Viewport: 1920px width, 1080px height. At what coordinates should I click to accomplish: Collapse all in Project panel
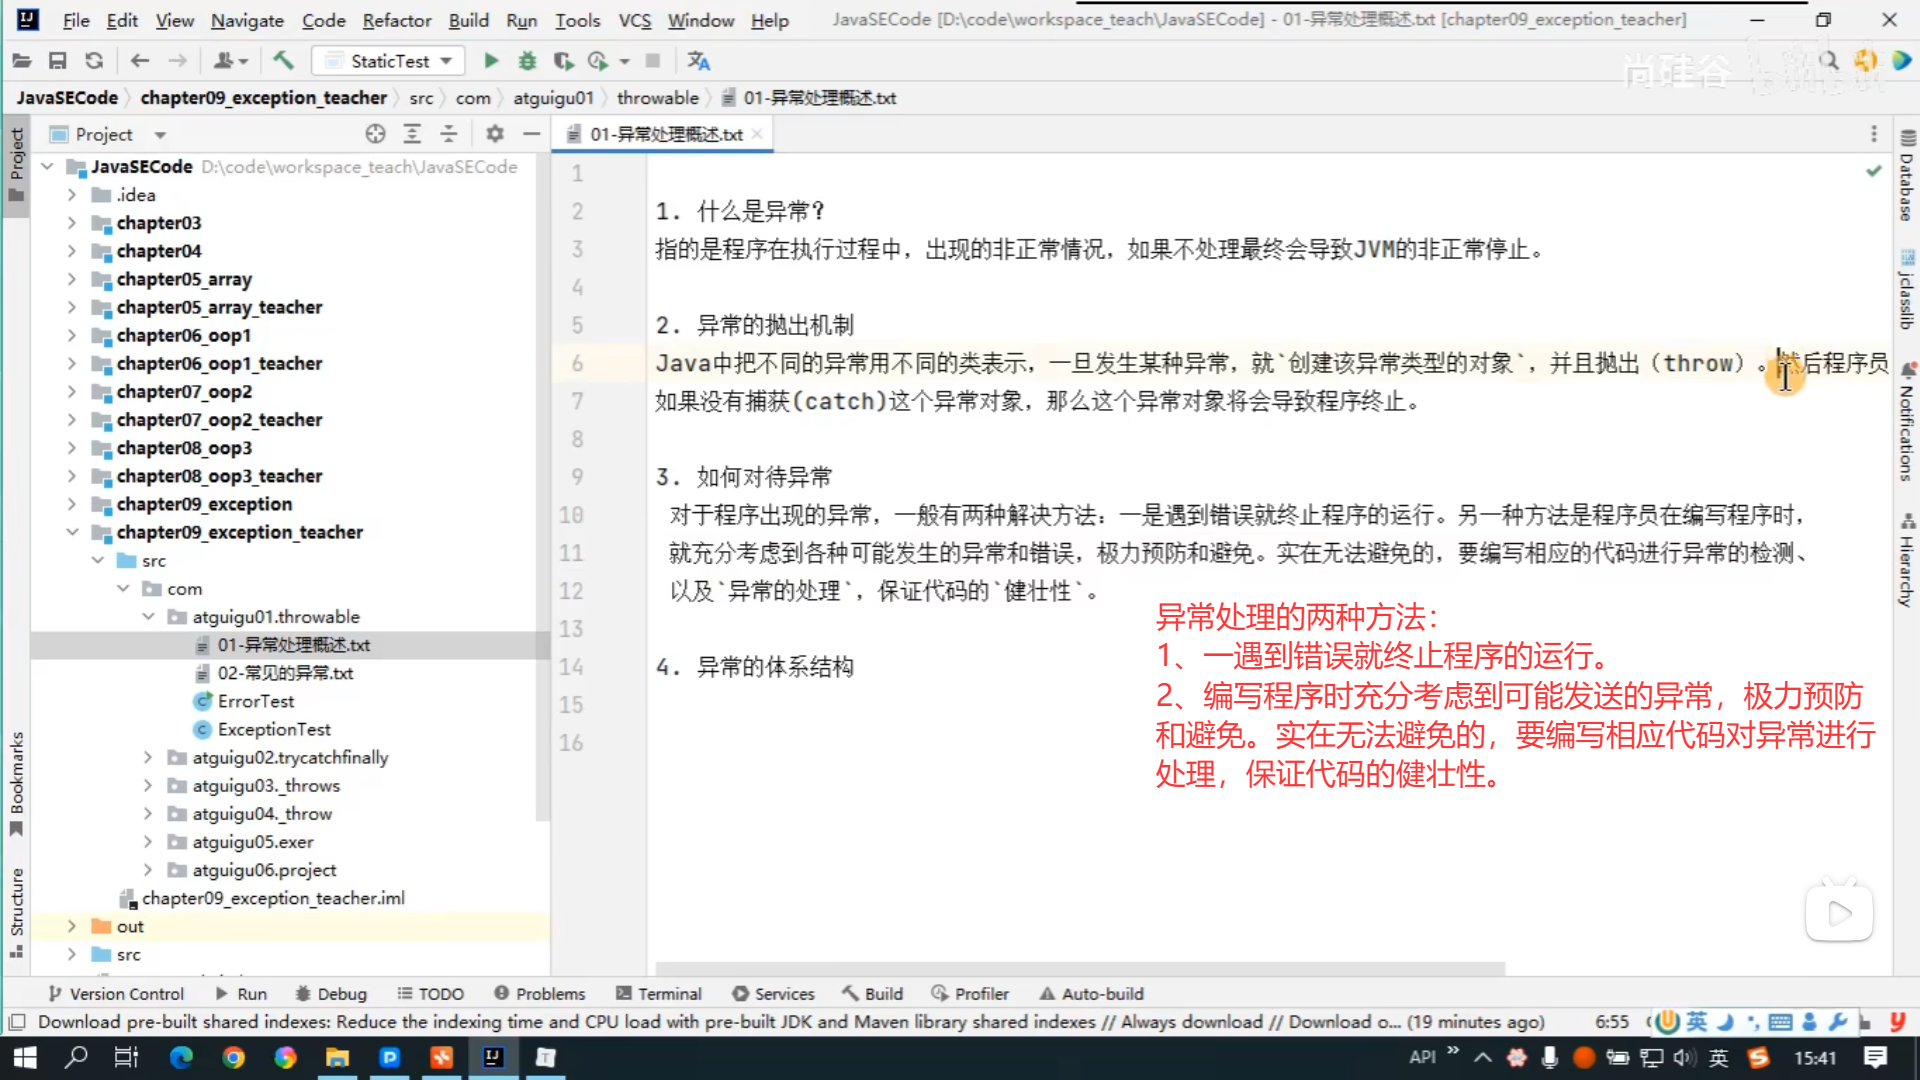tap(449, 134)
